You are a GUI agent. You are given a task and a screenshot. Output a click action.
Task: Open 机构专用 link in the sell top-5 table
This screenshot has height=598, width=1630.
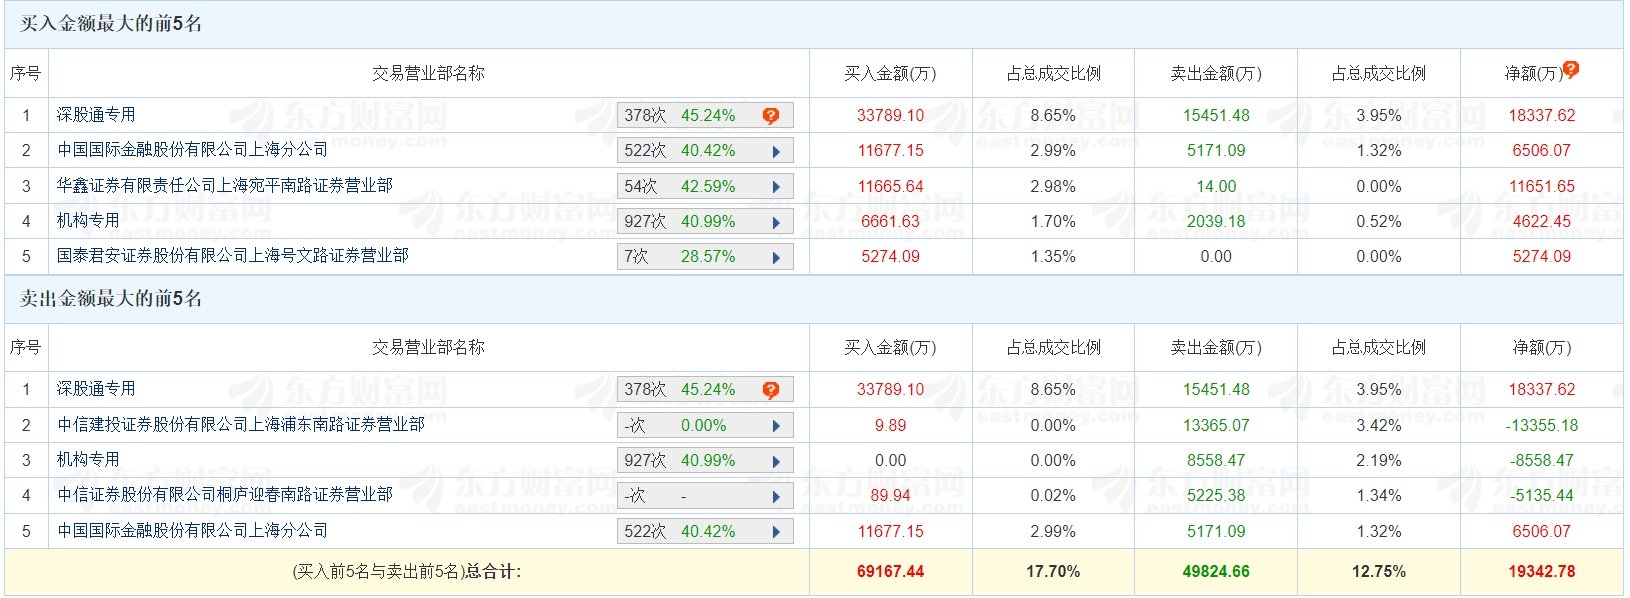point(88,460)
